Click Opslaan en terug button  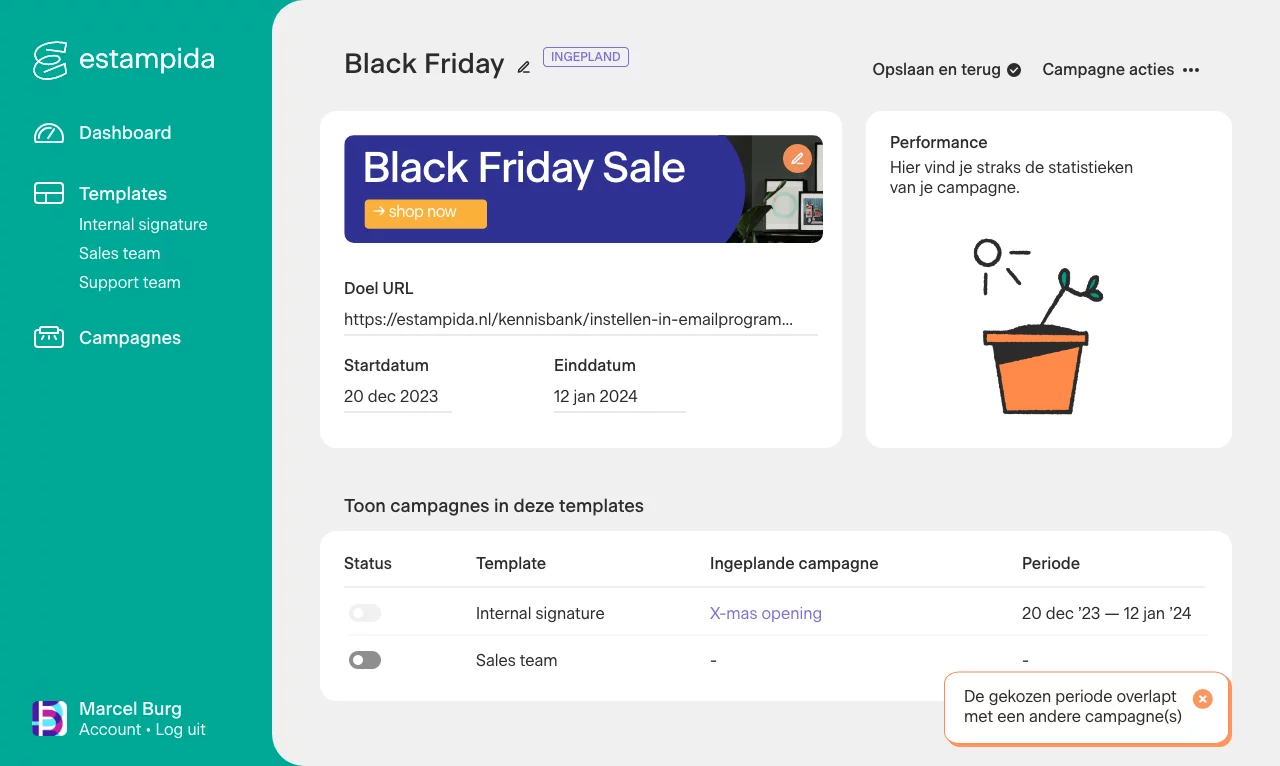(946, 70)
